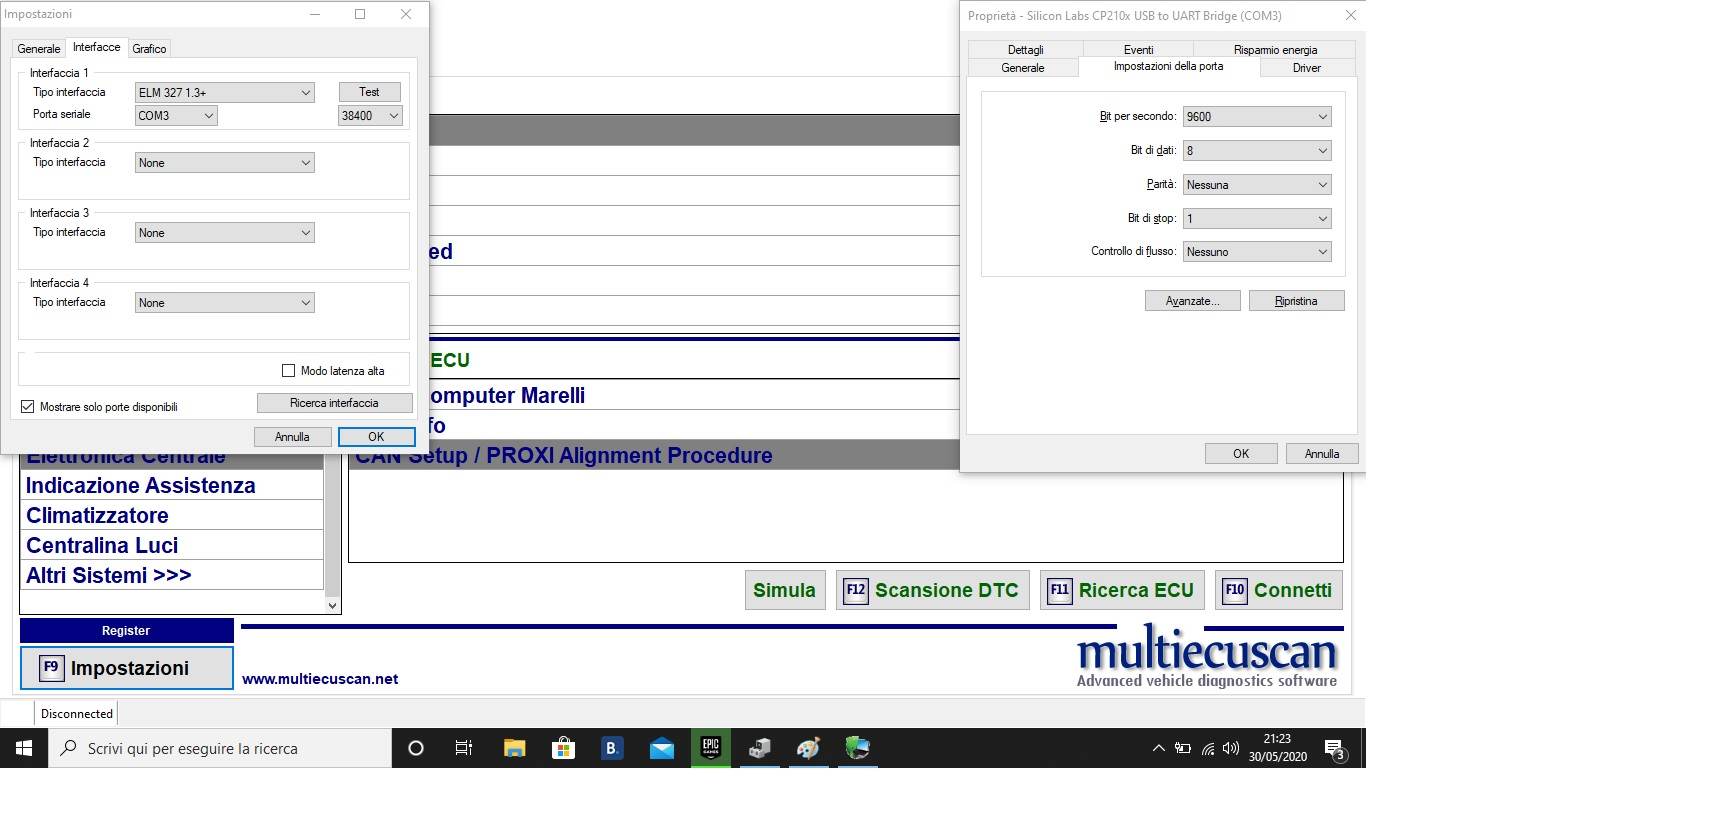Open the Interfacce tab in Impostazioni

coord(96,47)
